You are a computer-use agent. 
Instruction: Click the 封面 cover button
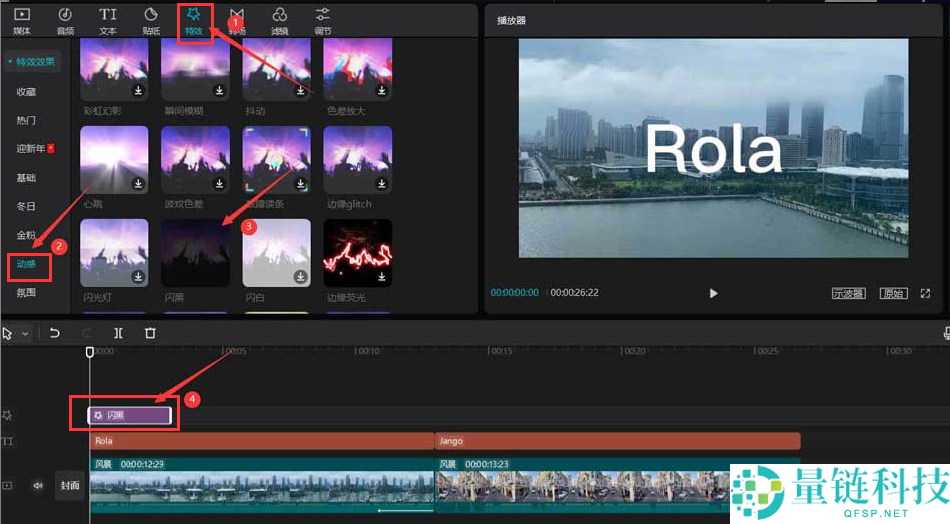pyautogui.click(x=69, y=485)
